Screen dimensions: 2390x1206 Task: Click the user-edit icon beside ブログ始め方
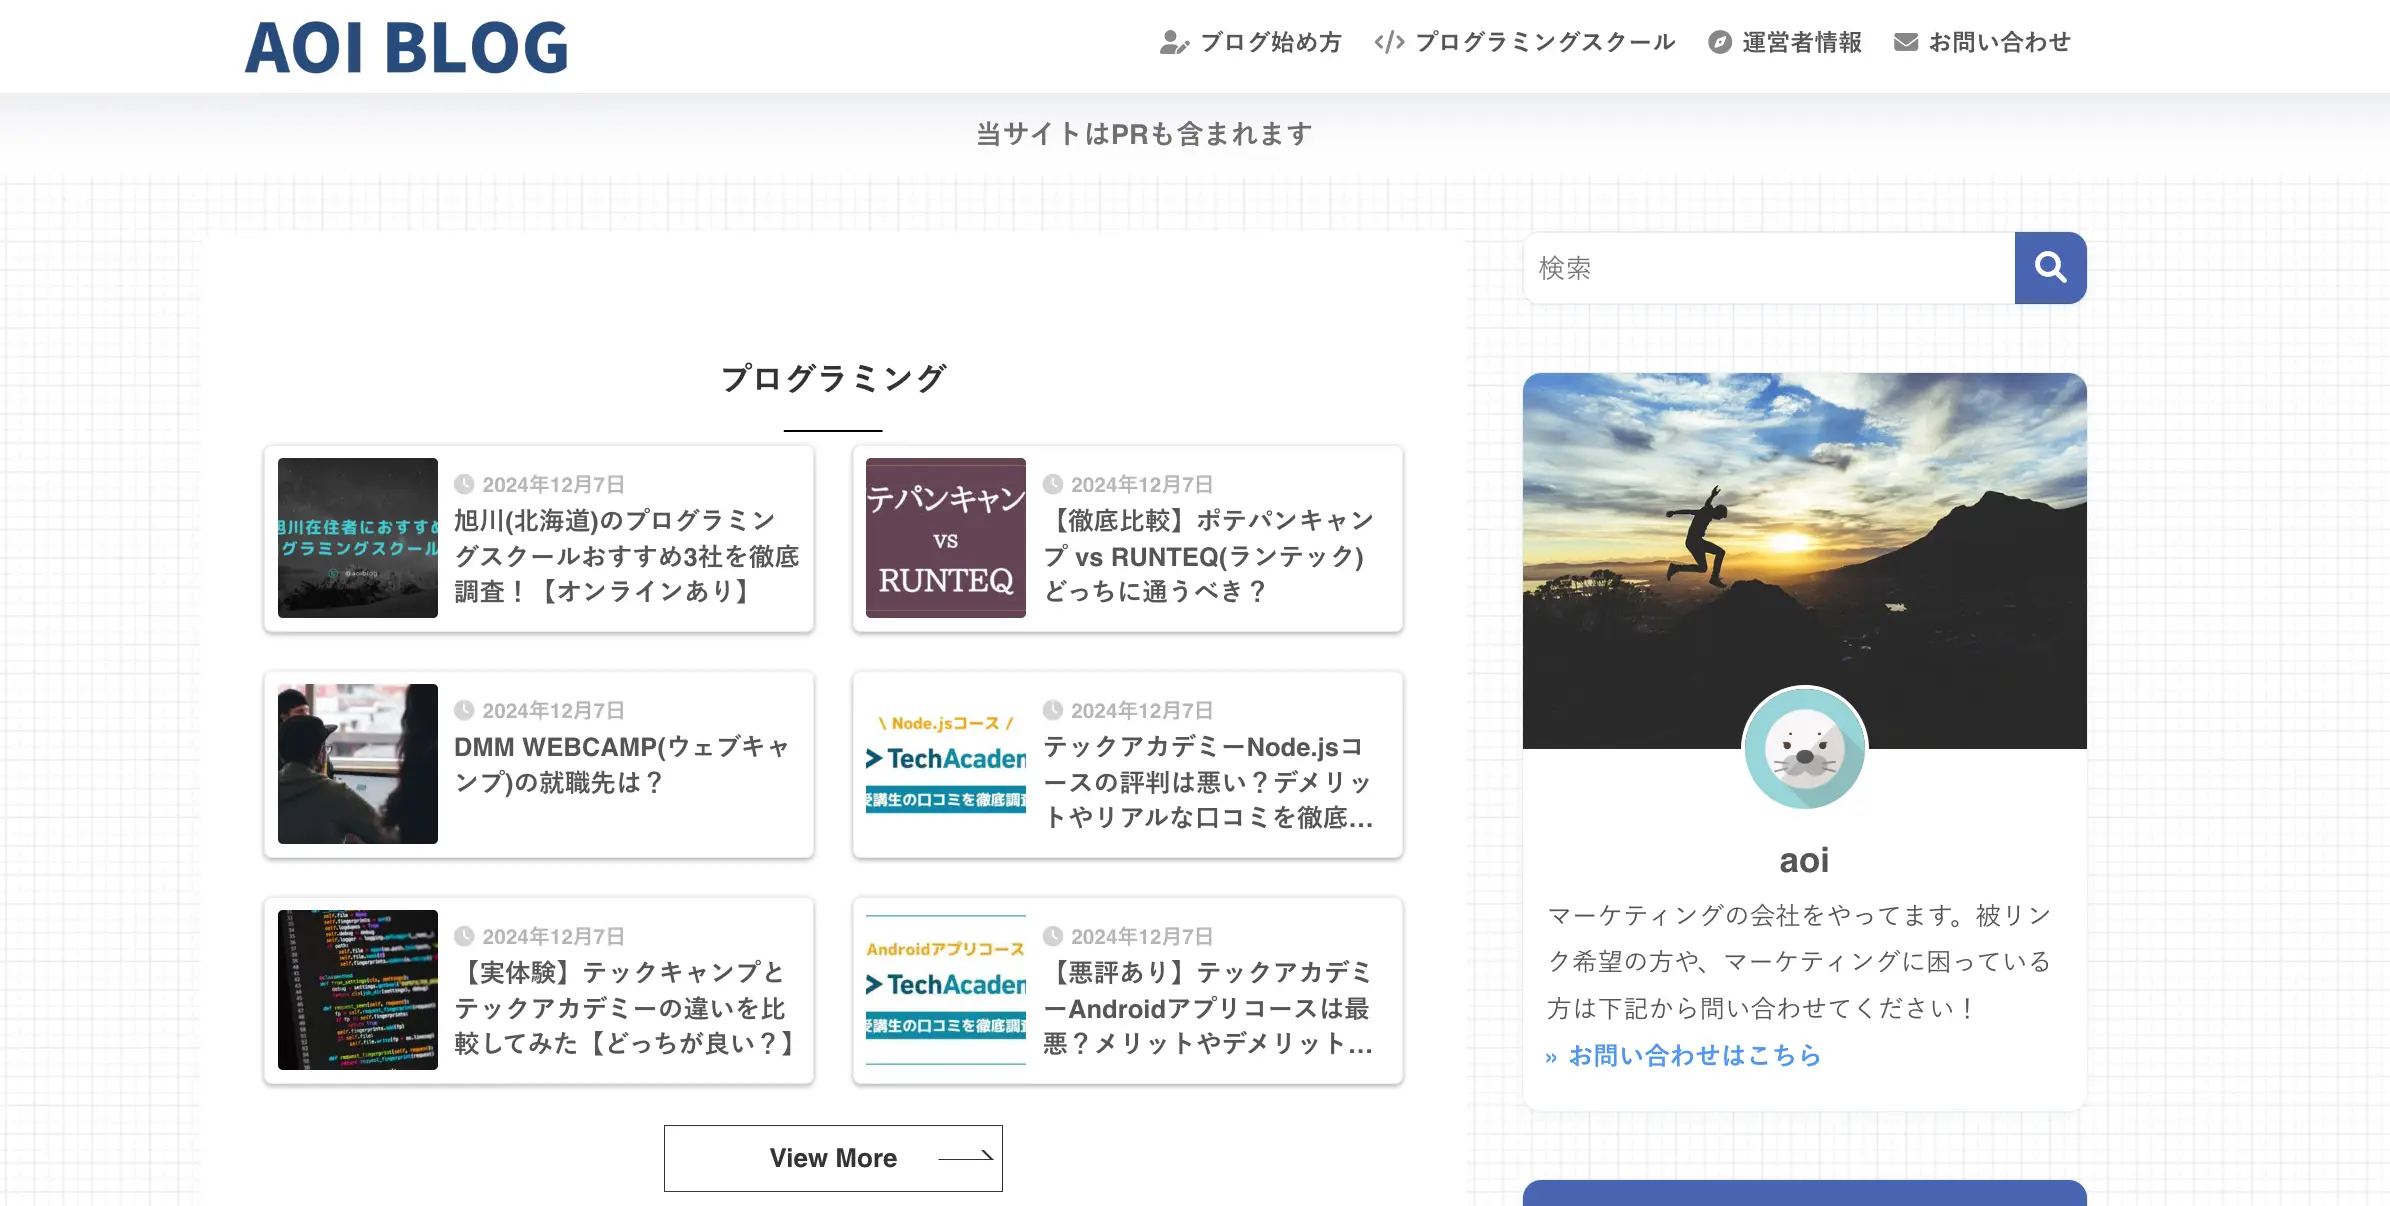pos(1173,42)
